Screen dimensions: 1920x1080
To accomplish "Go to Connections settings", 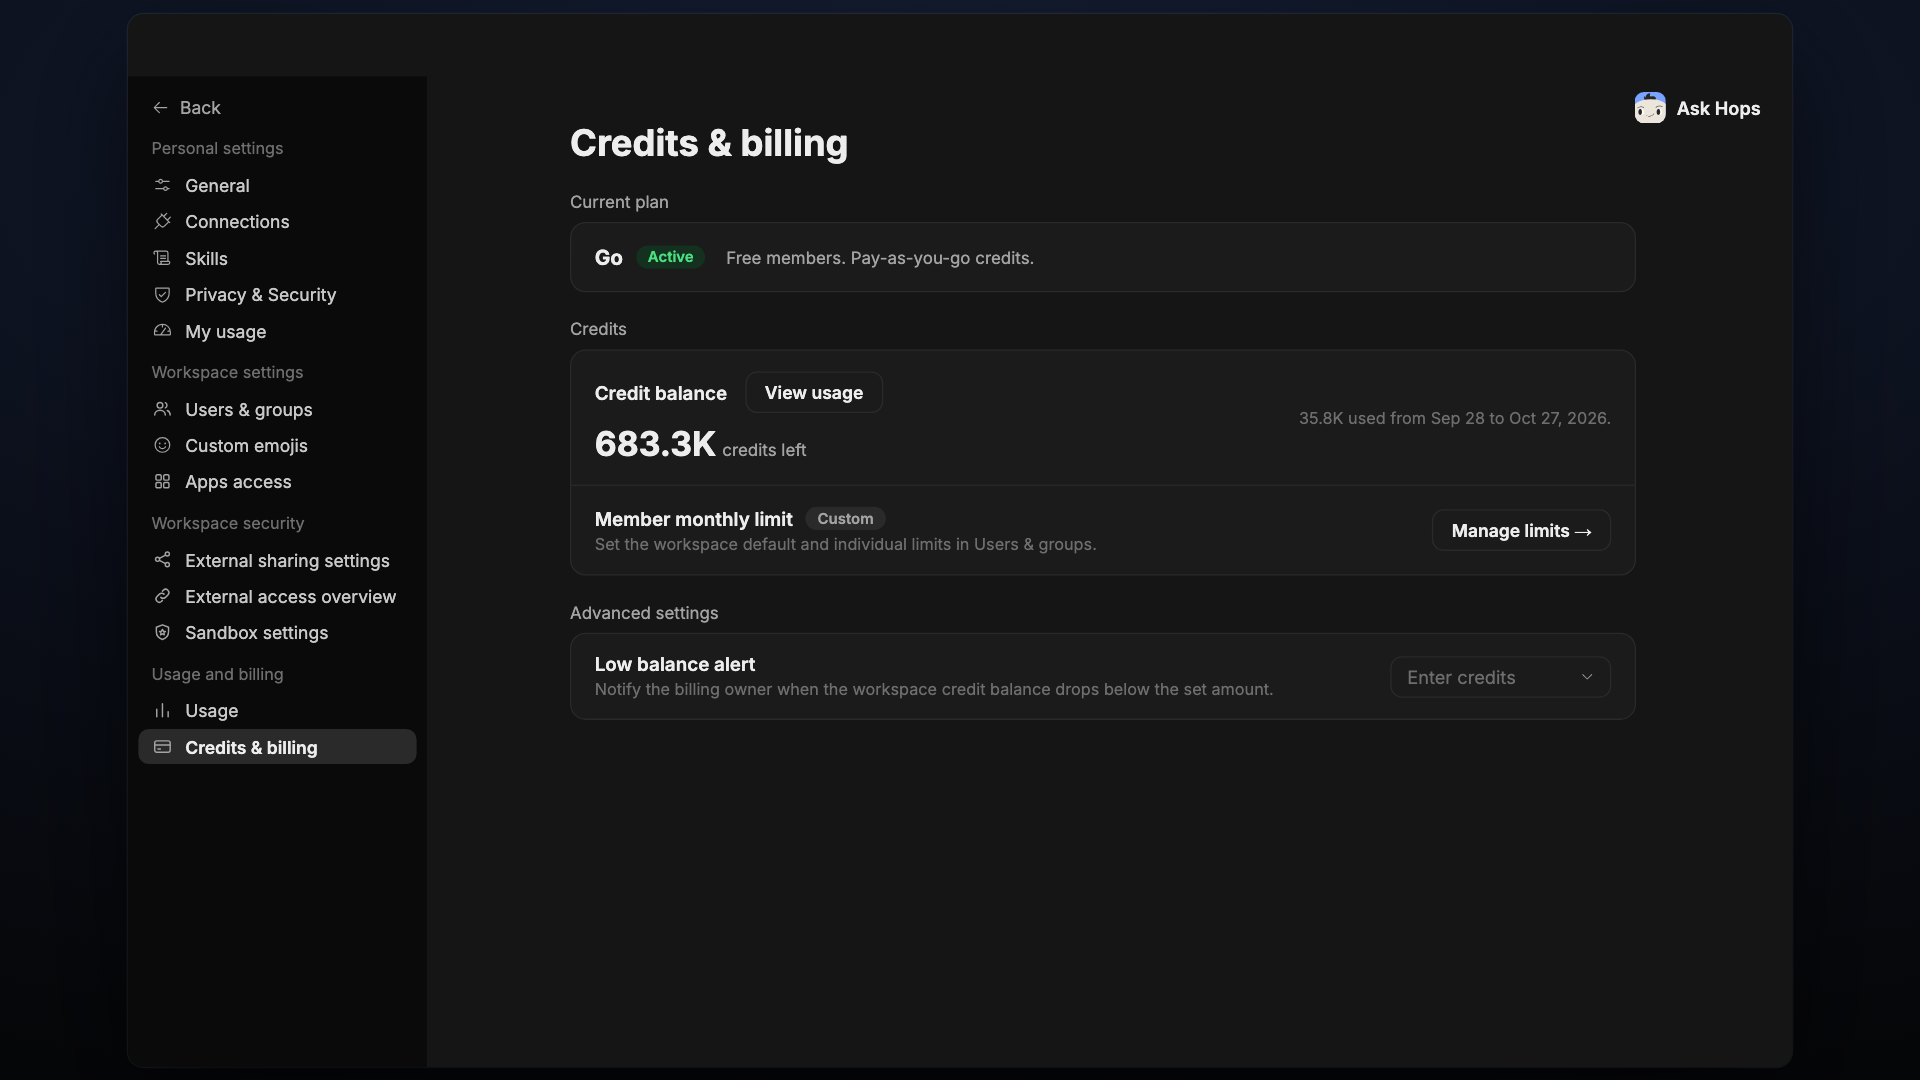I will (x=277, y=221).
